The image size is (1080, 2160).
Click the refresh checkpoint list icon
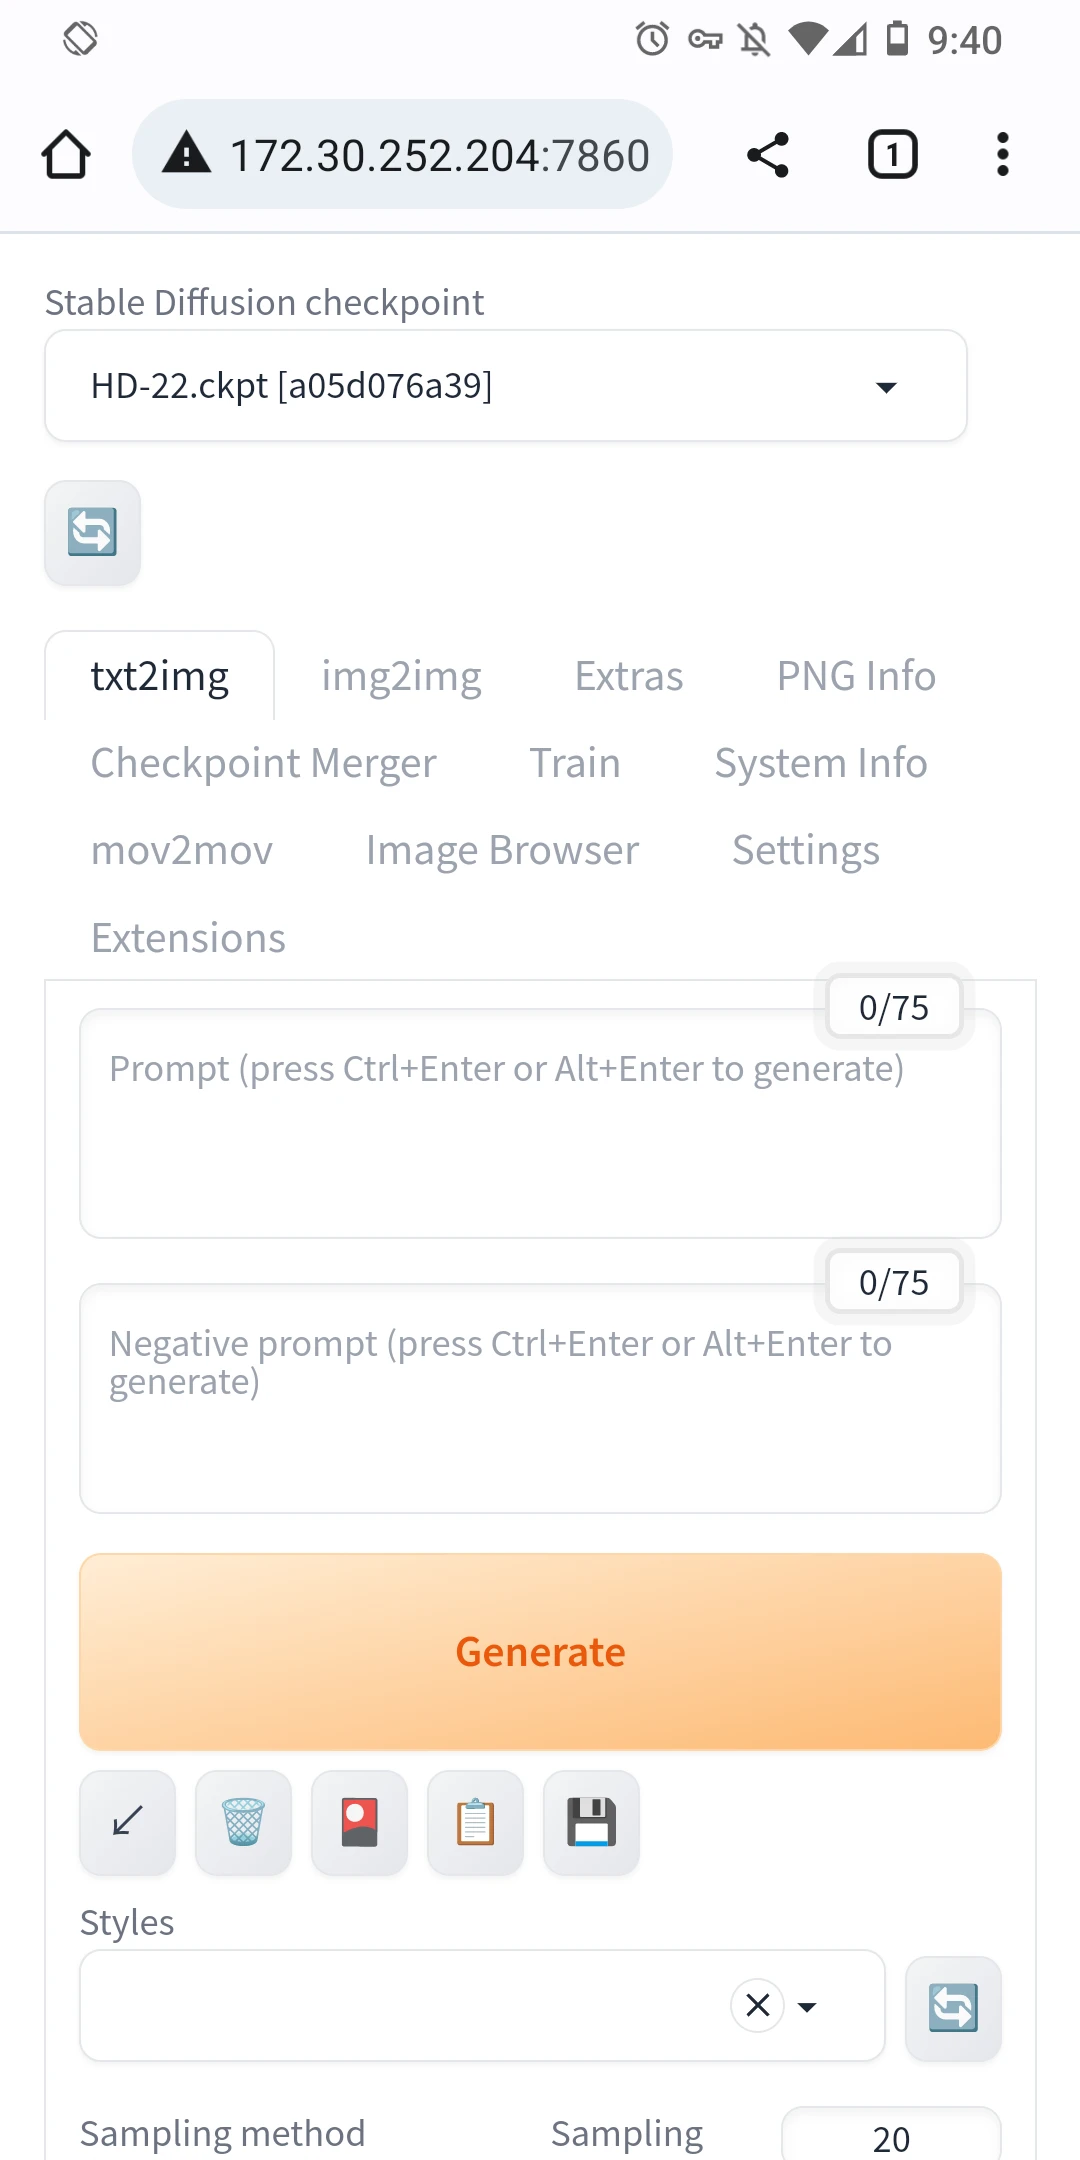pyautogui.click(x=92, y=532)
